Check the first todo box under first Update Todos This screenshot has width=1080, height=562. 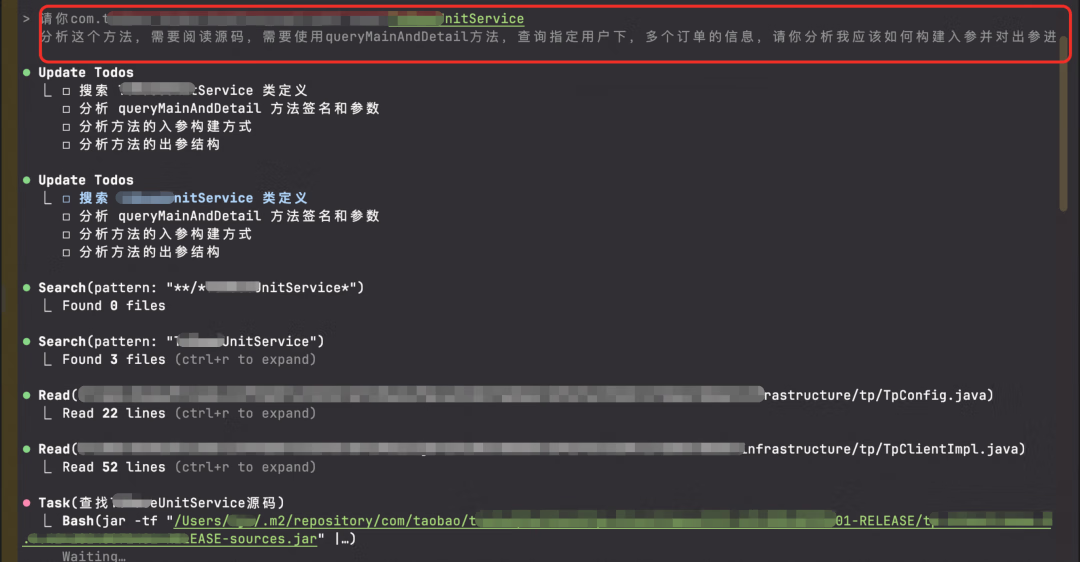click(67, 91)
